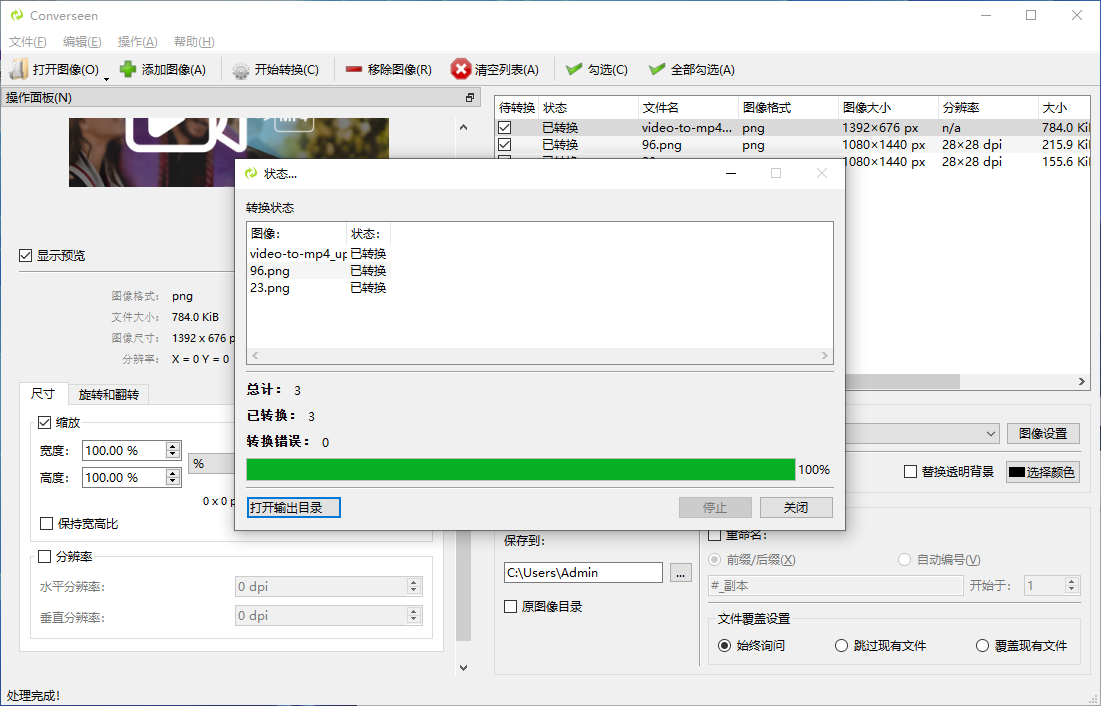The width and height of the screenshot is (1101, 706).
Task: Open the Edit (编辑) menu
Action: (x=81, y=42)
